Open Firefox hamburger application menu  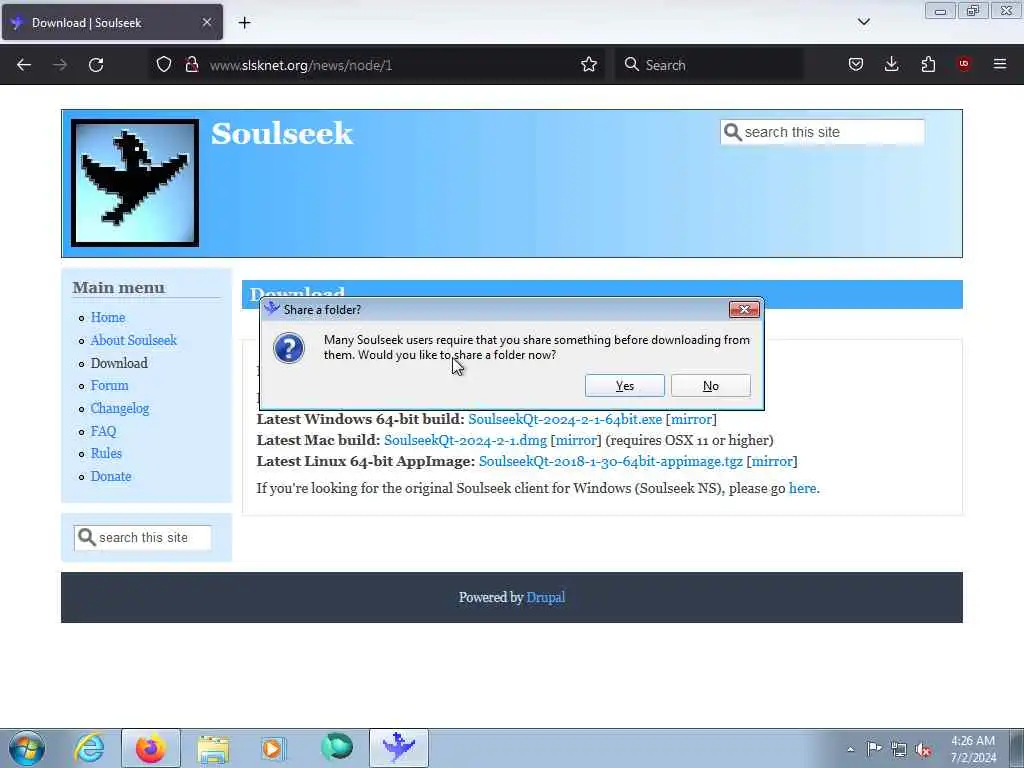(1000, 64)
